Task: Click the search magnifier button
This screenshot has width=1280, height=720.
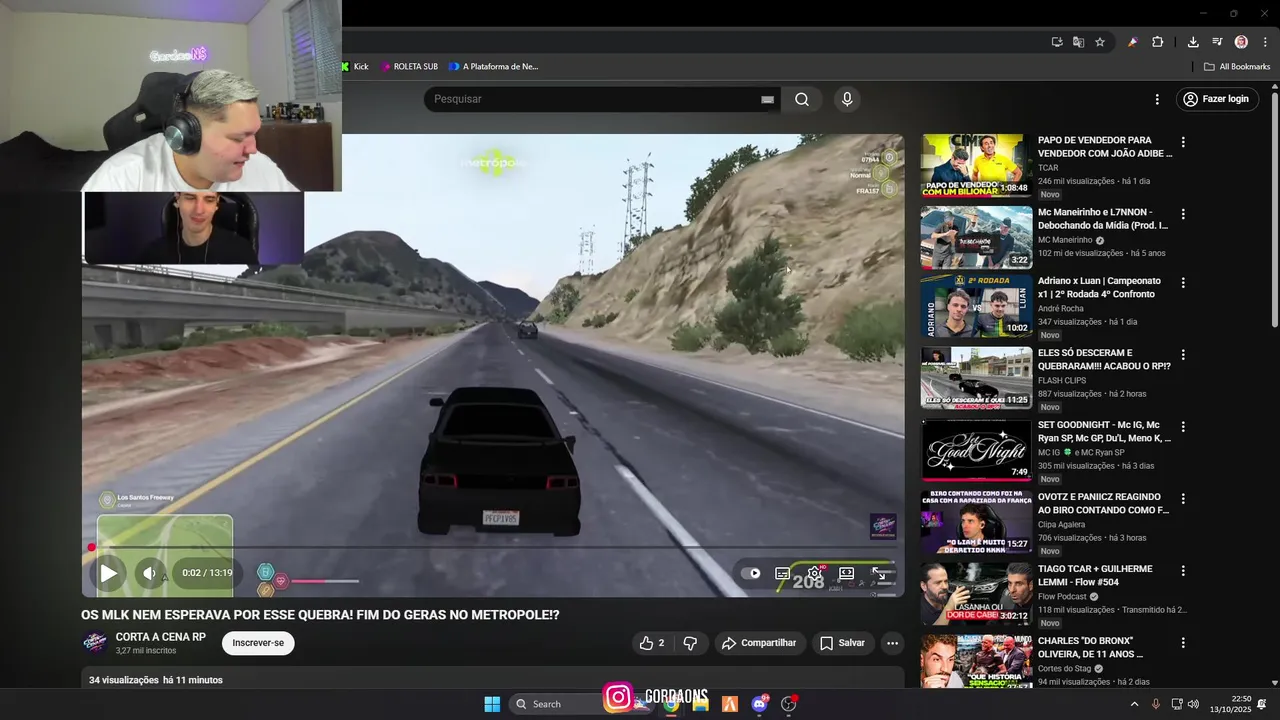Action: point(802,99)
